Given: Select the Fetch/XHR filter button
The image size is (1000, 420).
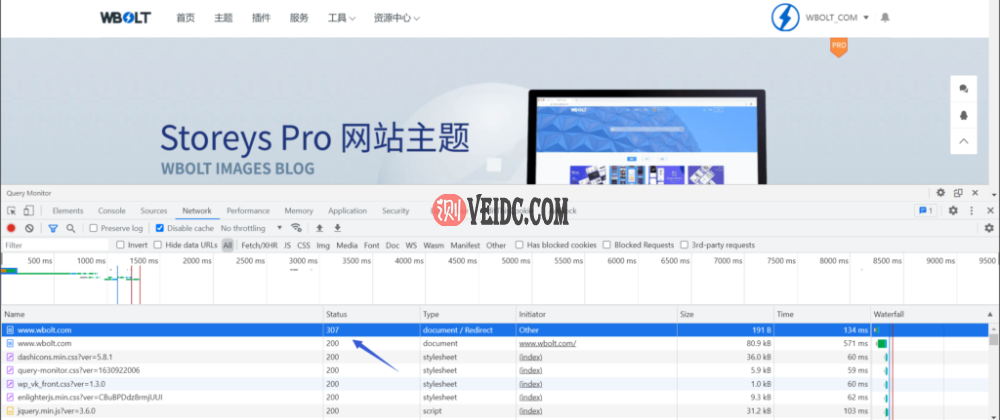Looking at the screenshot, I should (x=258, y=245).
